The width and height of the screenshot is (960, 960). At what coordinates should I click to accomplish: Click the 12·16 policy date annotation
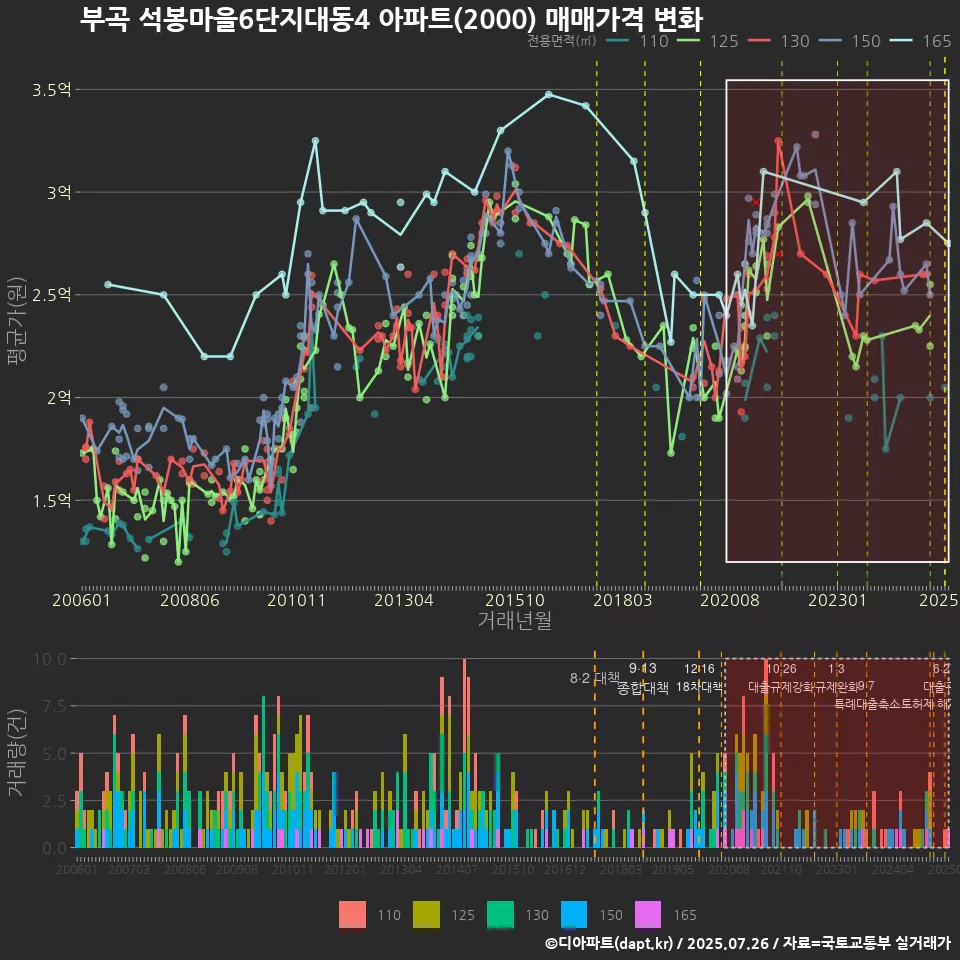click(699, 669)
